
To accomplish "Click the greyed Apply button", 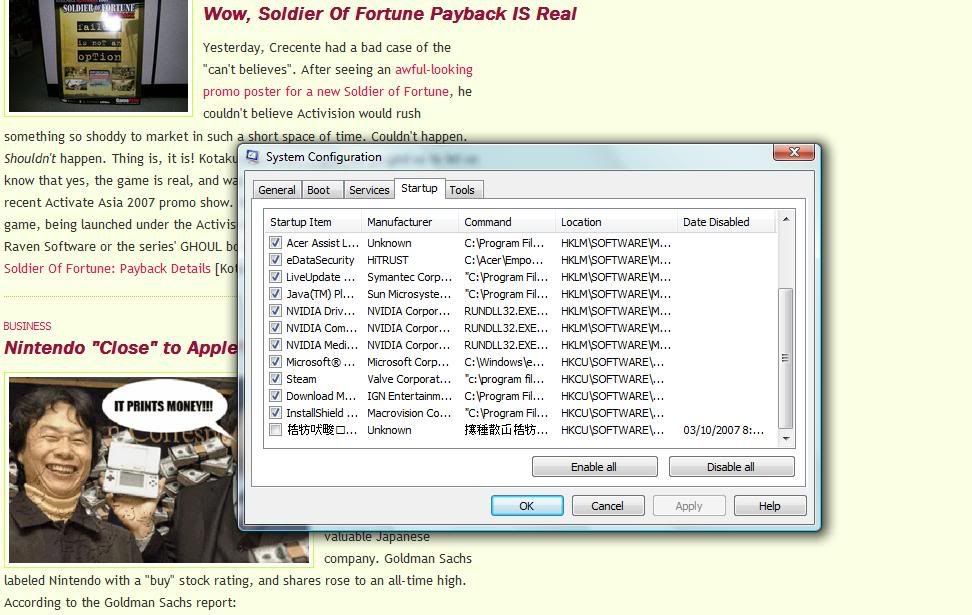I will point(689,506).
